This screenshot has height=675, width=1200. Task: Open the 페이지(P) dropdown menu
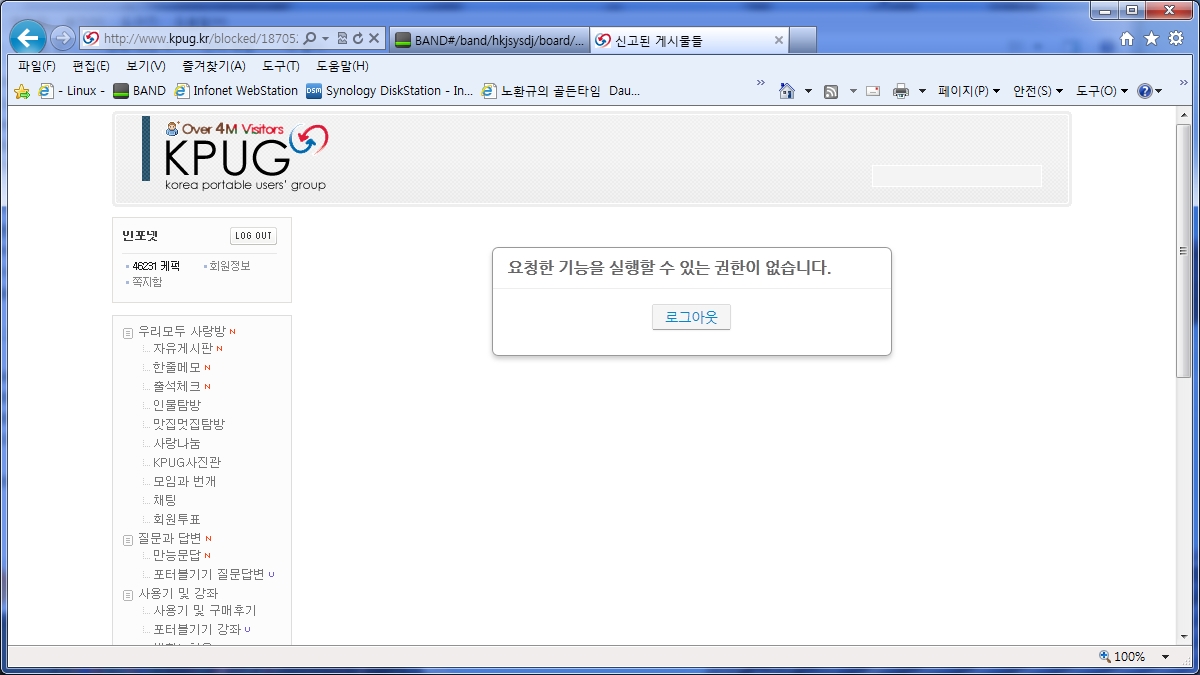tap(969, 91)
